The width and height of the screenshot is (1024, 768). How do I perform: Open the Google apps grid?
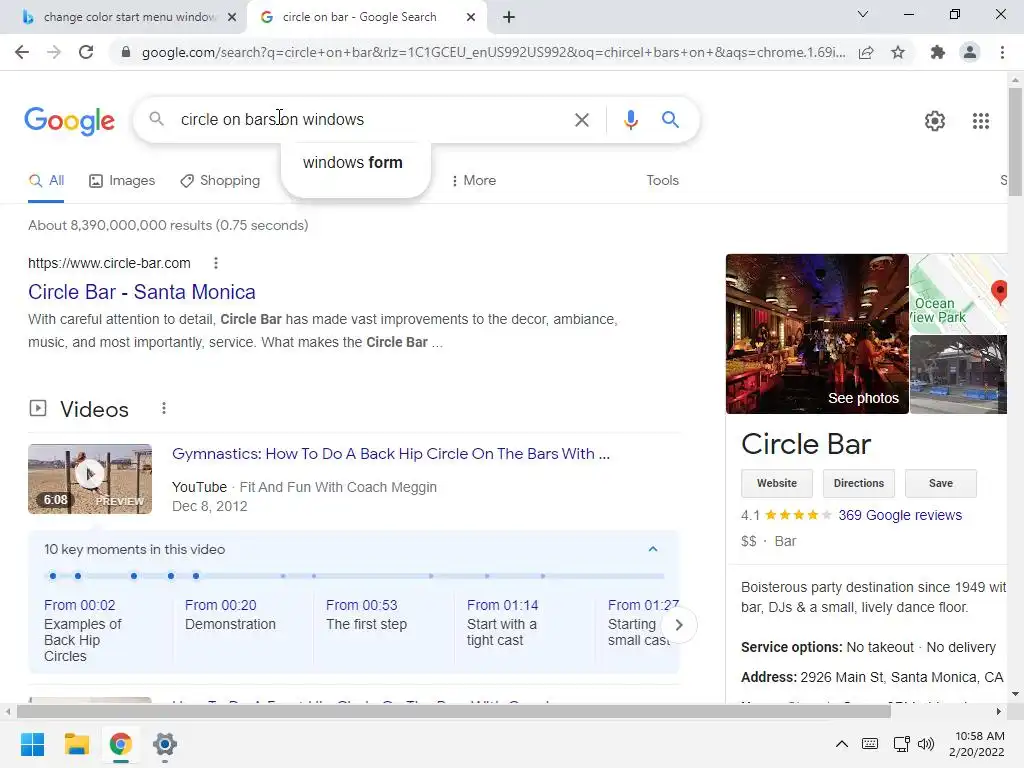coord(980,121)
